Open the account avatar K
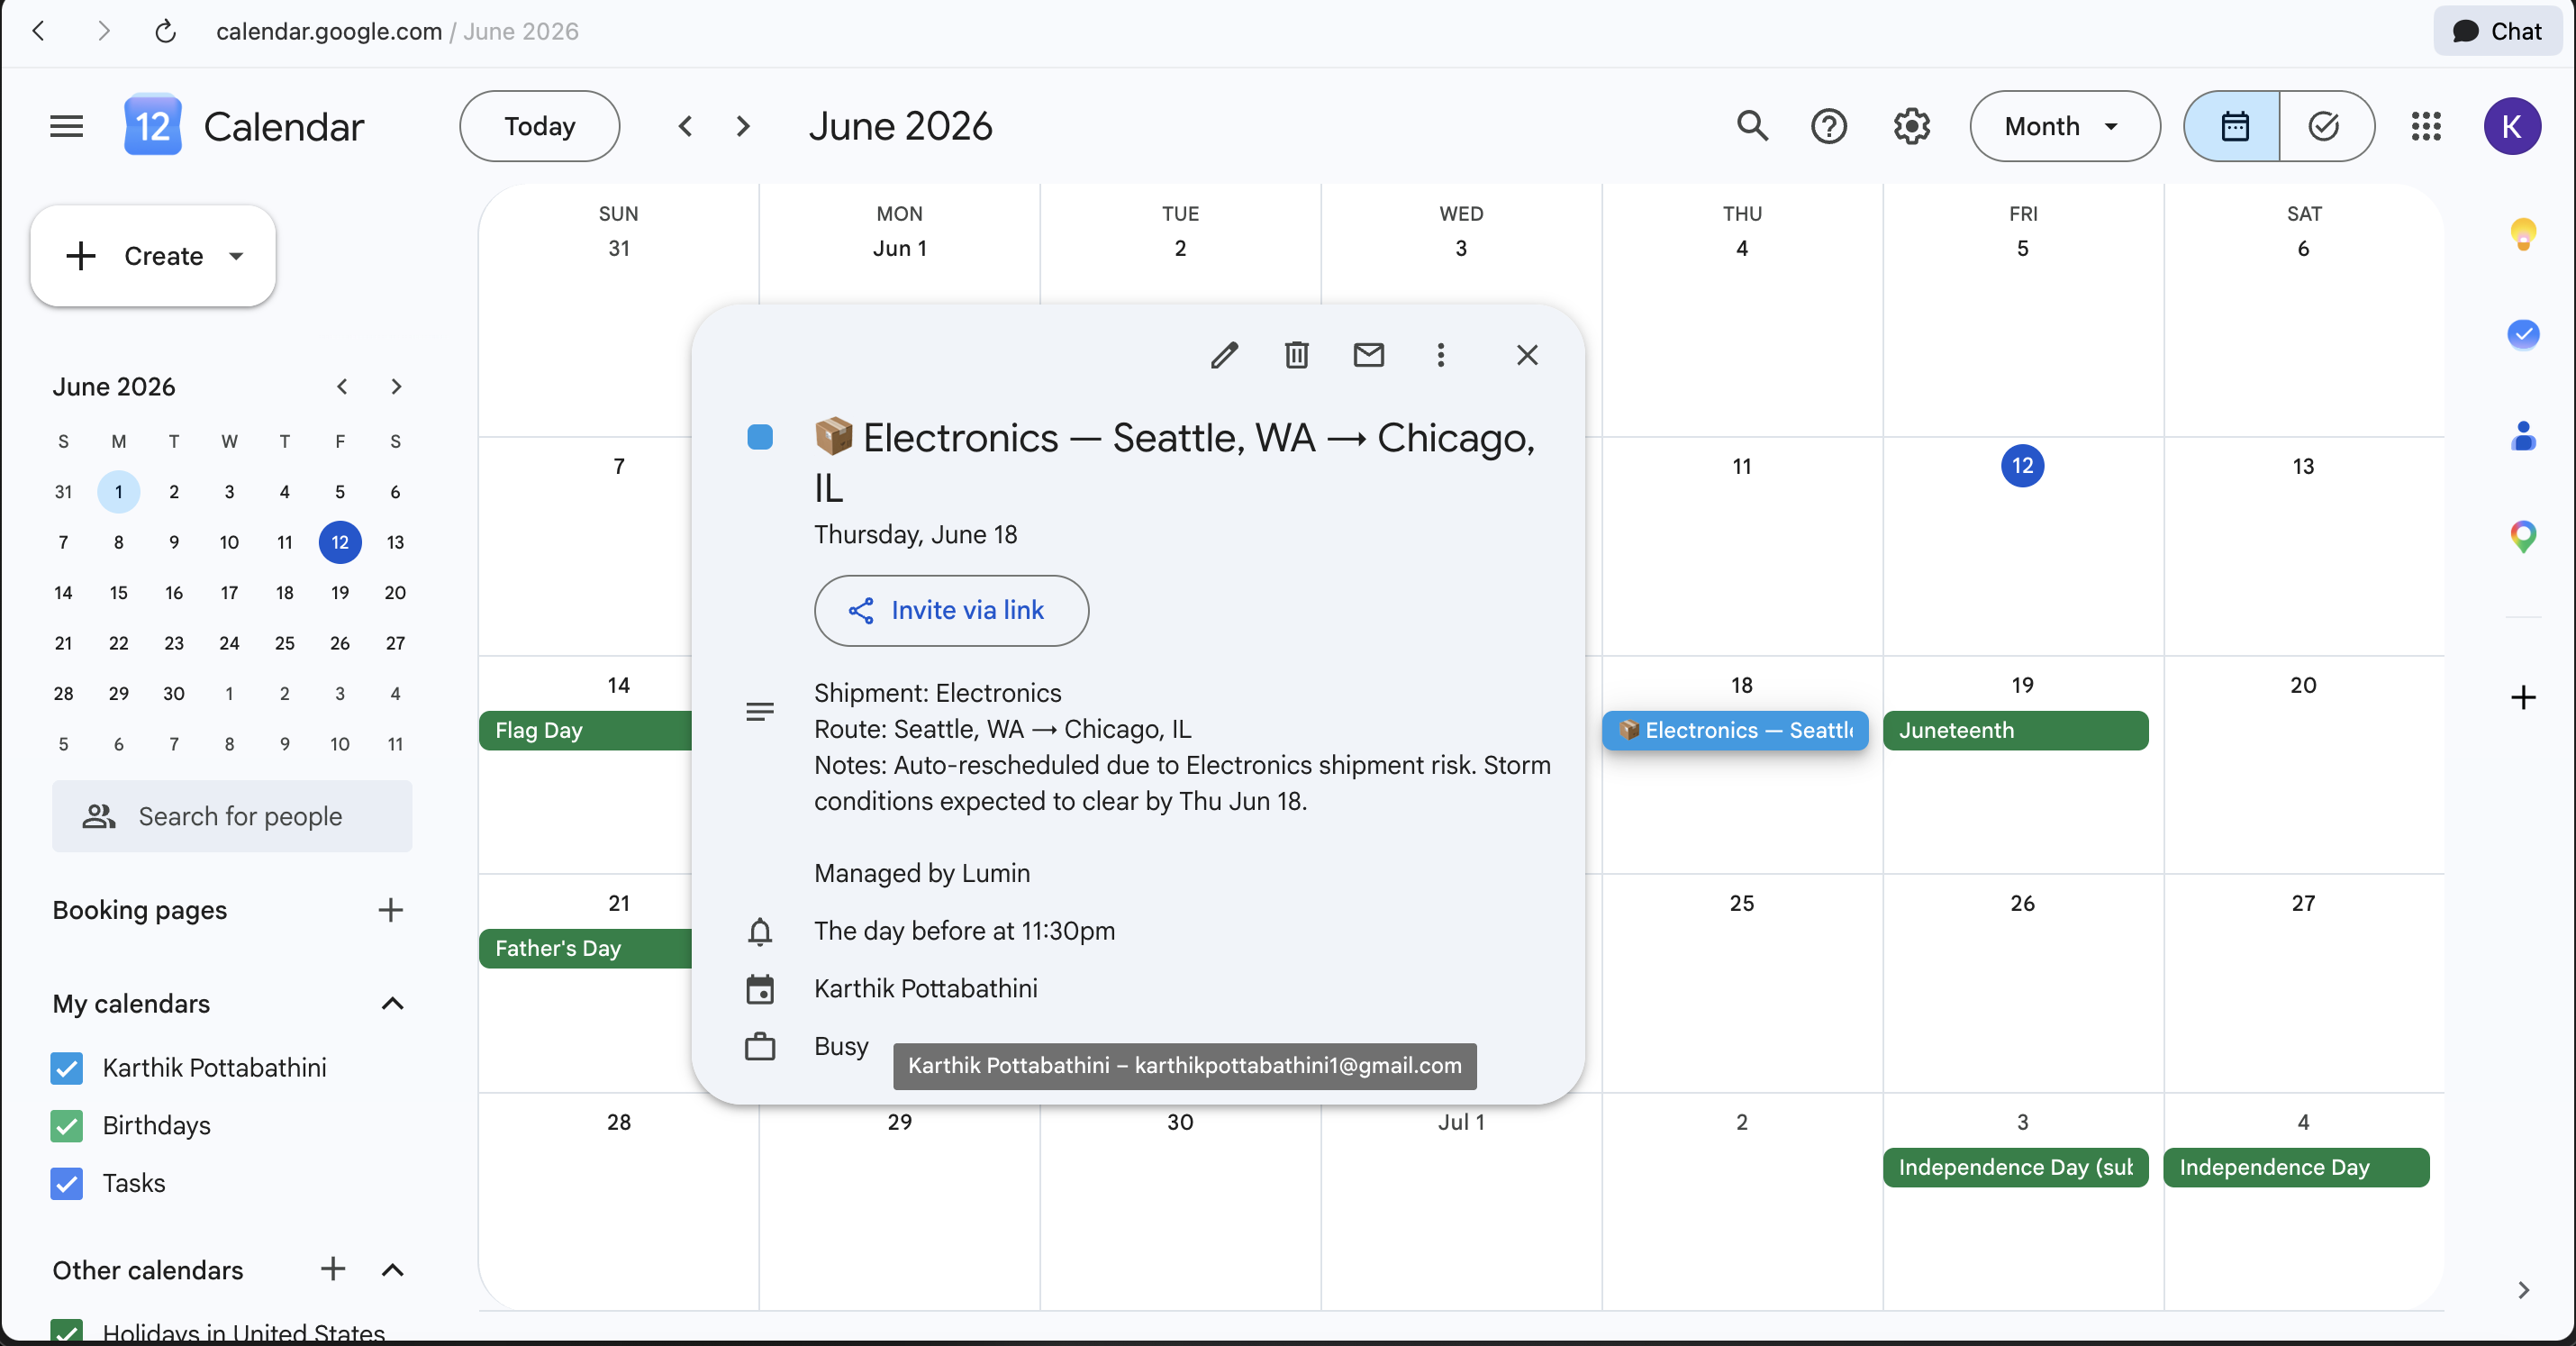 tap(2511, 126)
